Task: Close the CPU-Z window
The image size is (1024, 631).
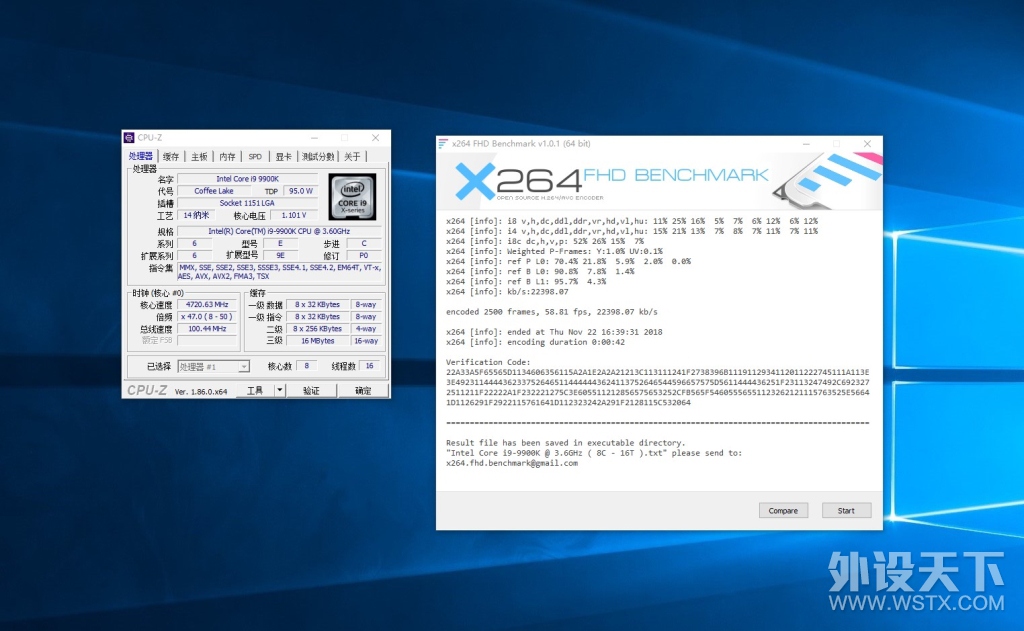Action: (376, 138)
